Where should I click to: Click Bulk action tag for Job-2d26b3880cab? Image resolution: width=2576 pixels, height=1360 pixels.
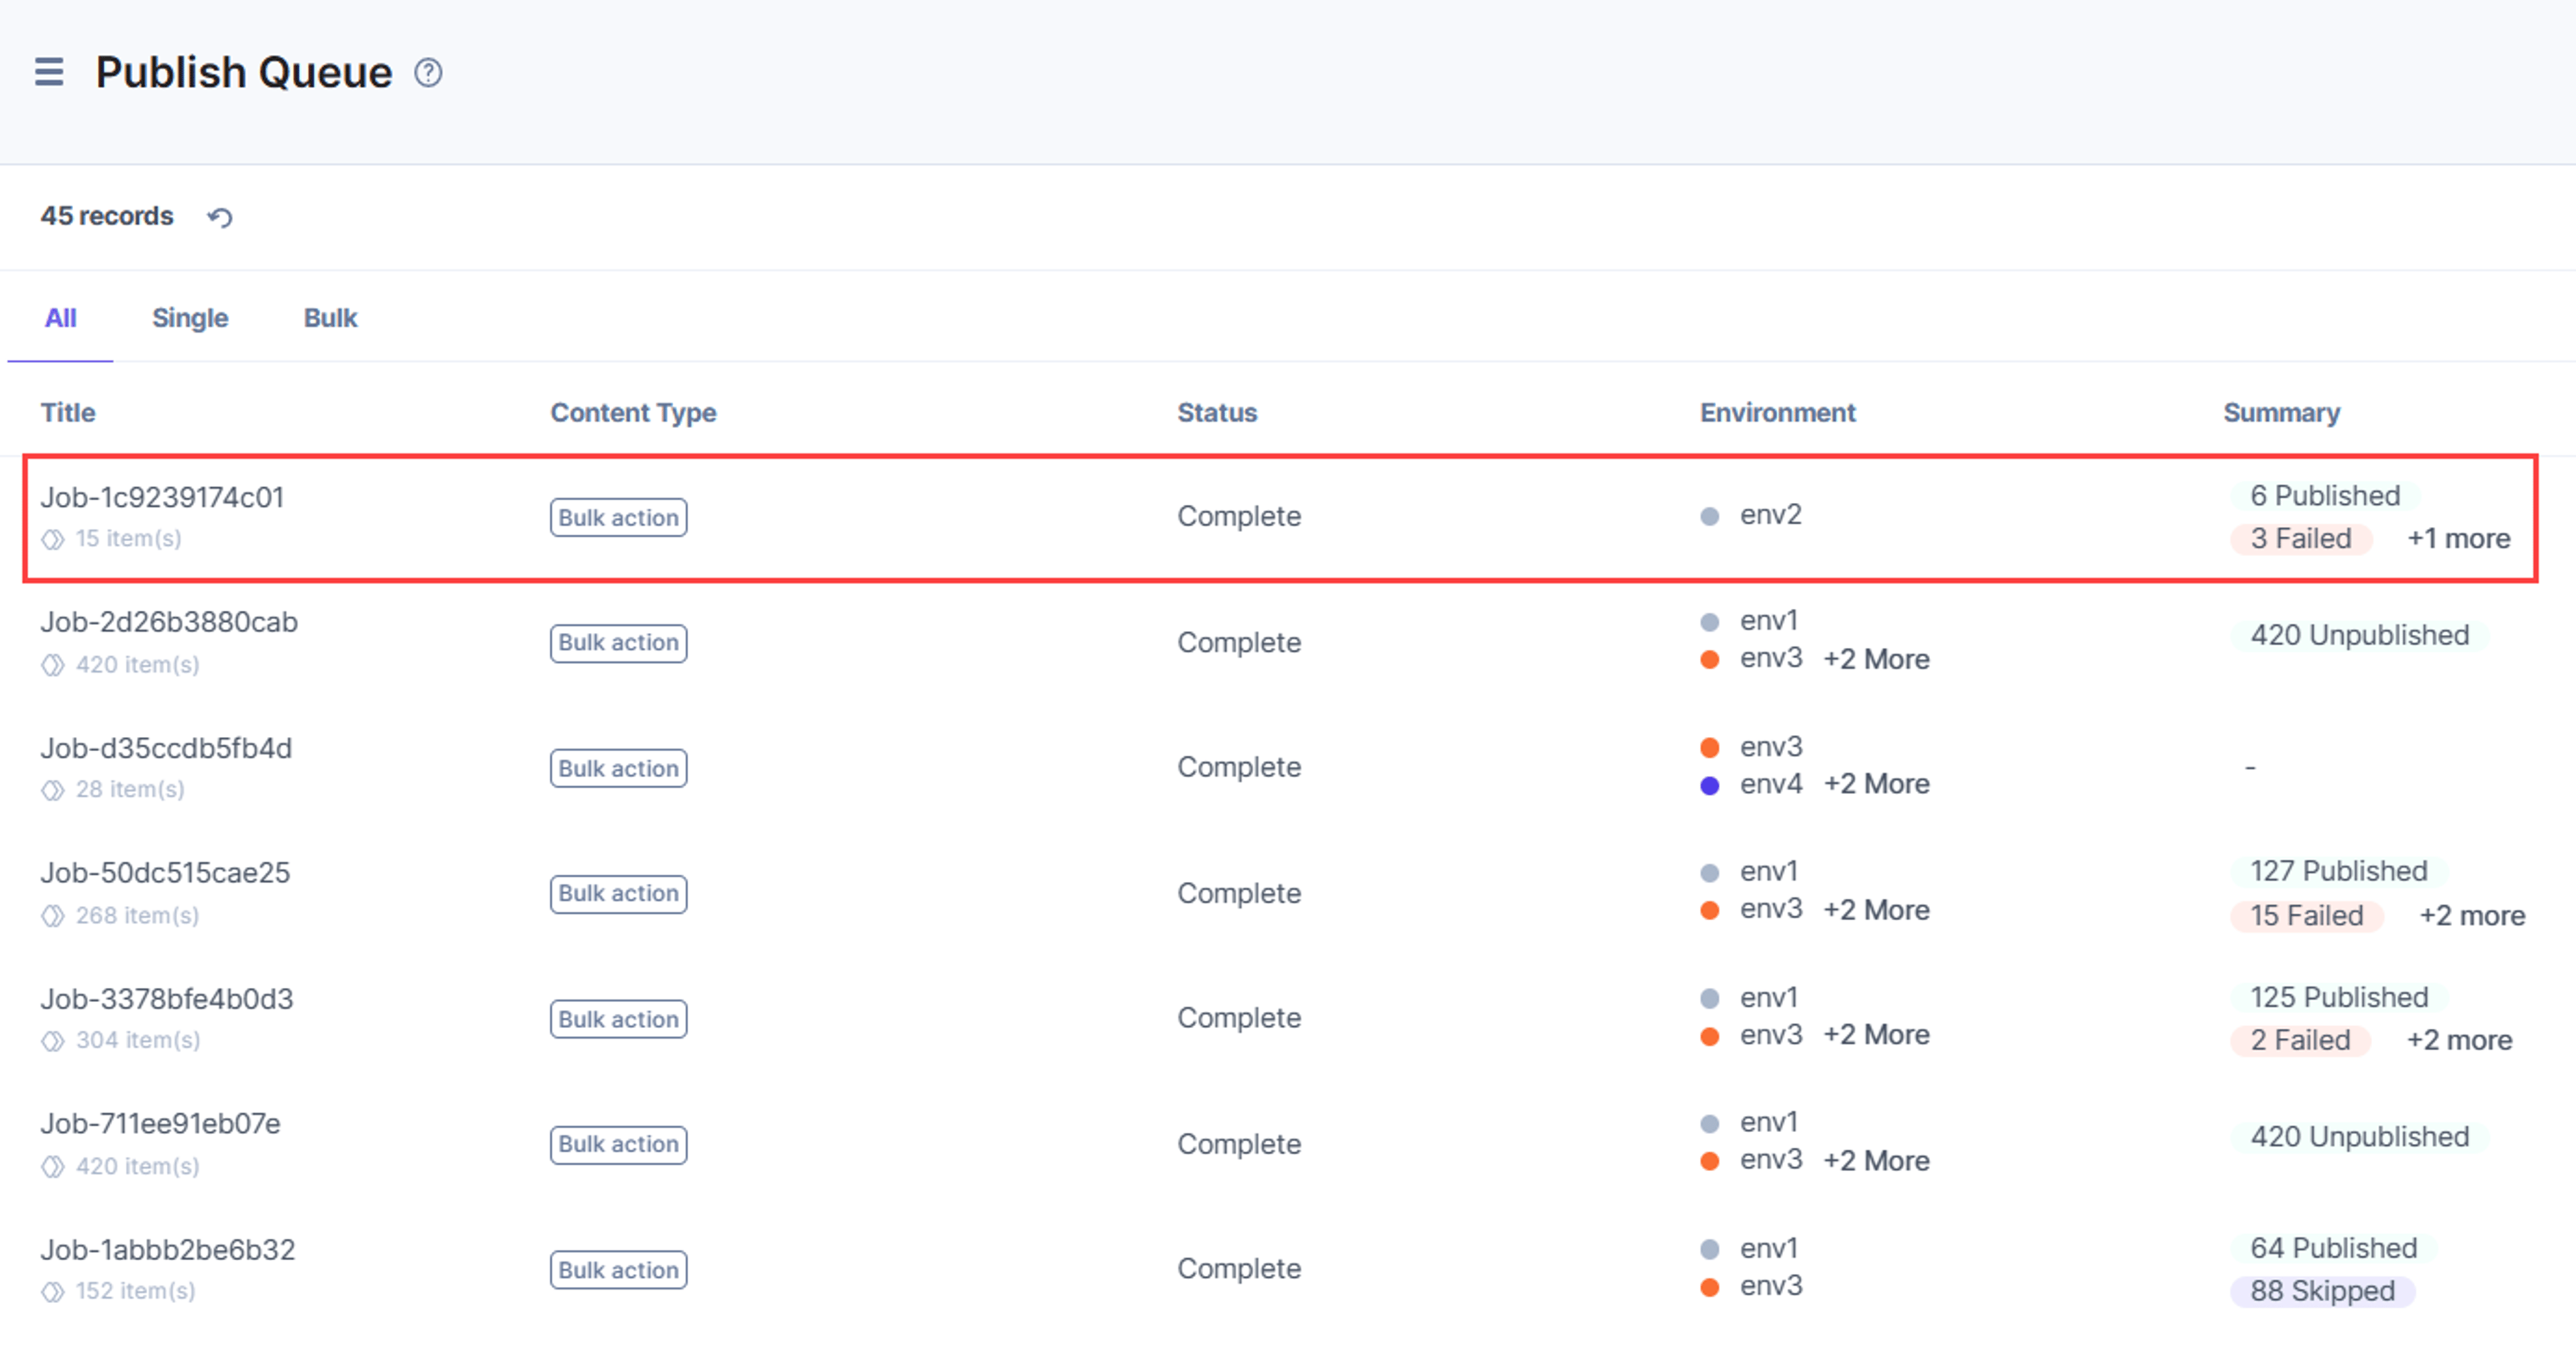(x=618, y=643)
